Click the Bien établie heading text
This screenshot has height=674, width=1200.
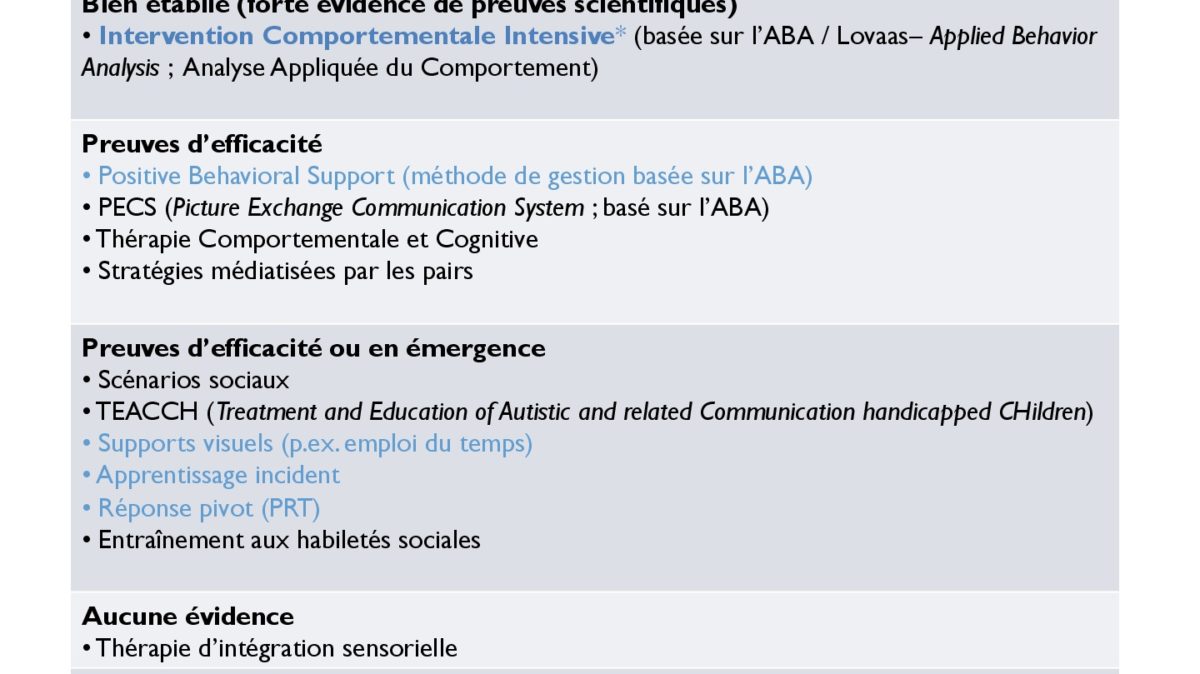[410, 8]
